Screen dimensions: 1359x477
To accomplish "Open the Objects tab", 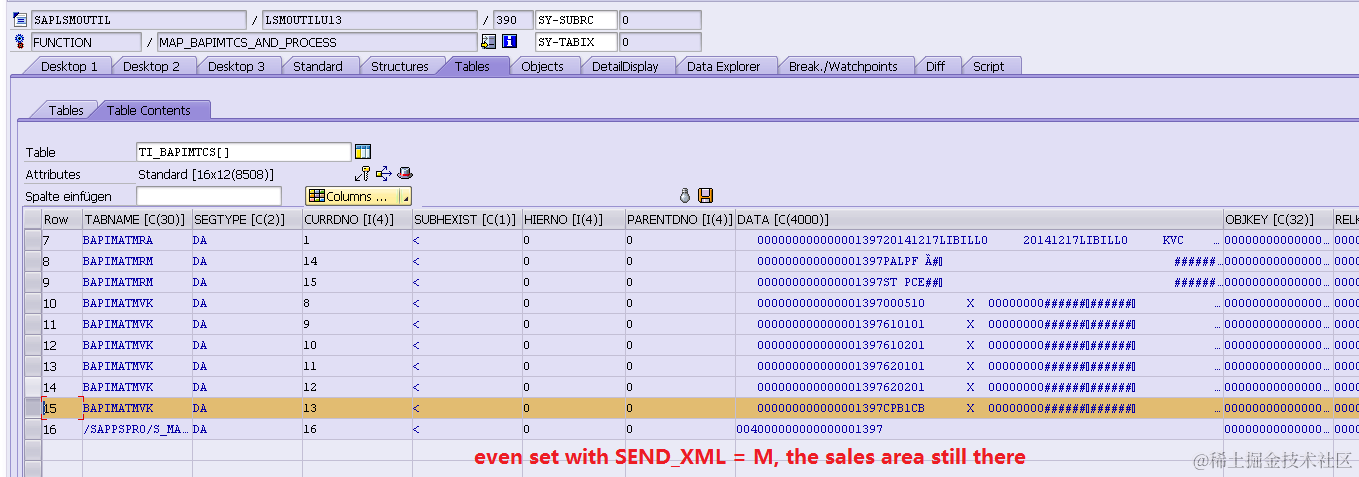I will pos(543,66).
